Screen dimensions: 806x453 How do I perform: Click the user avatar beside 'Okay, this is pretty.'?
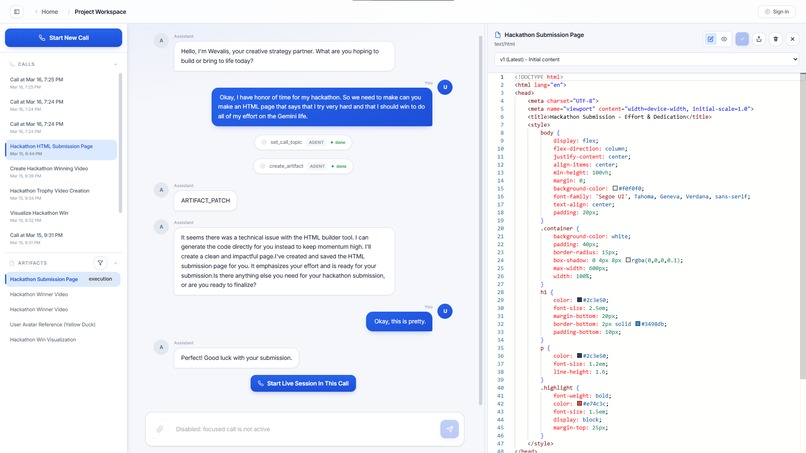pos(445,311)
